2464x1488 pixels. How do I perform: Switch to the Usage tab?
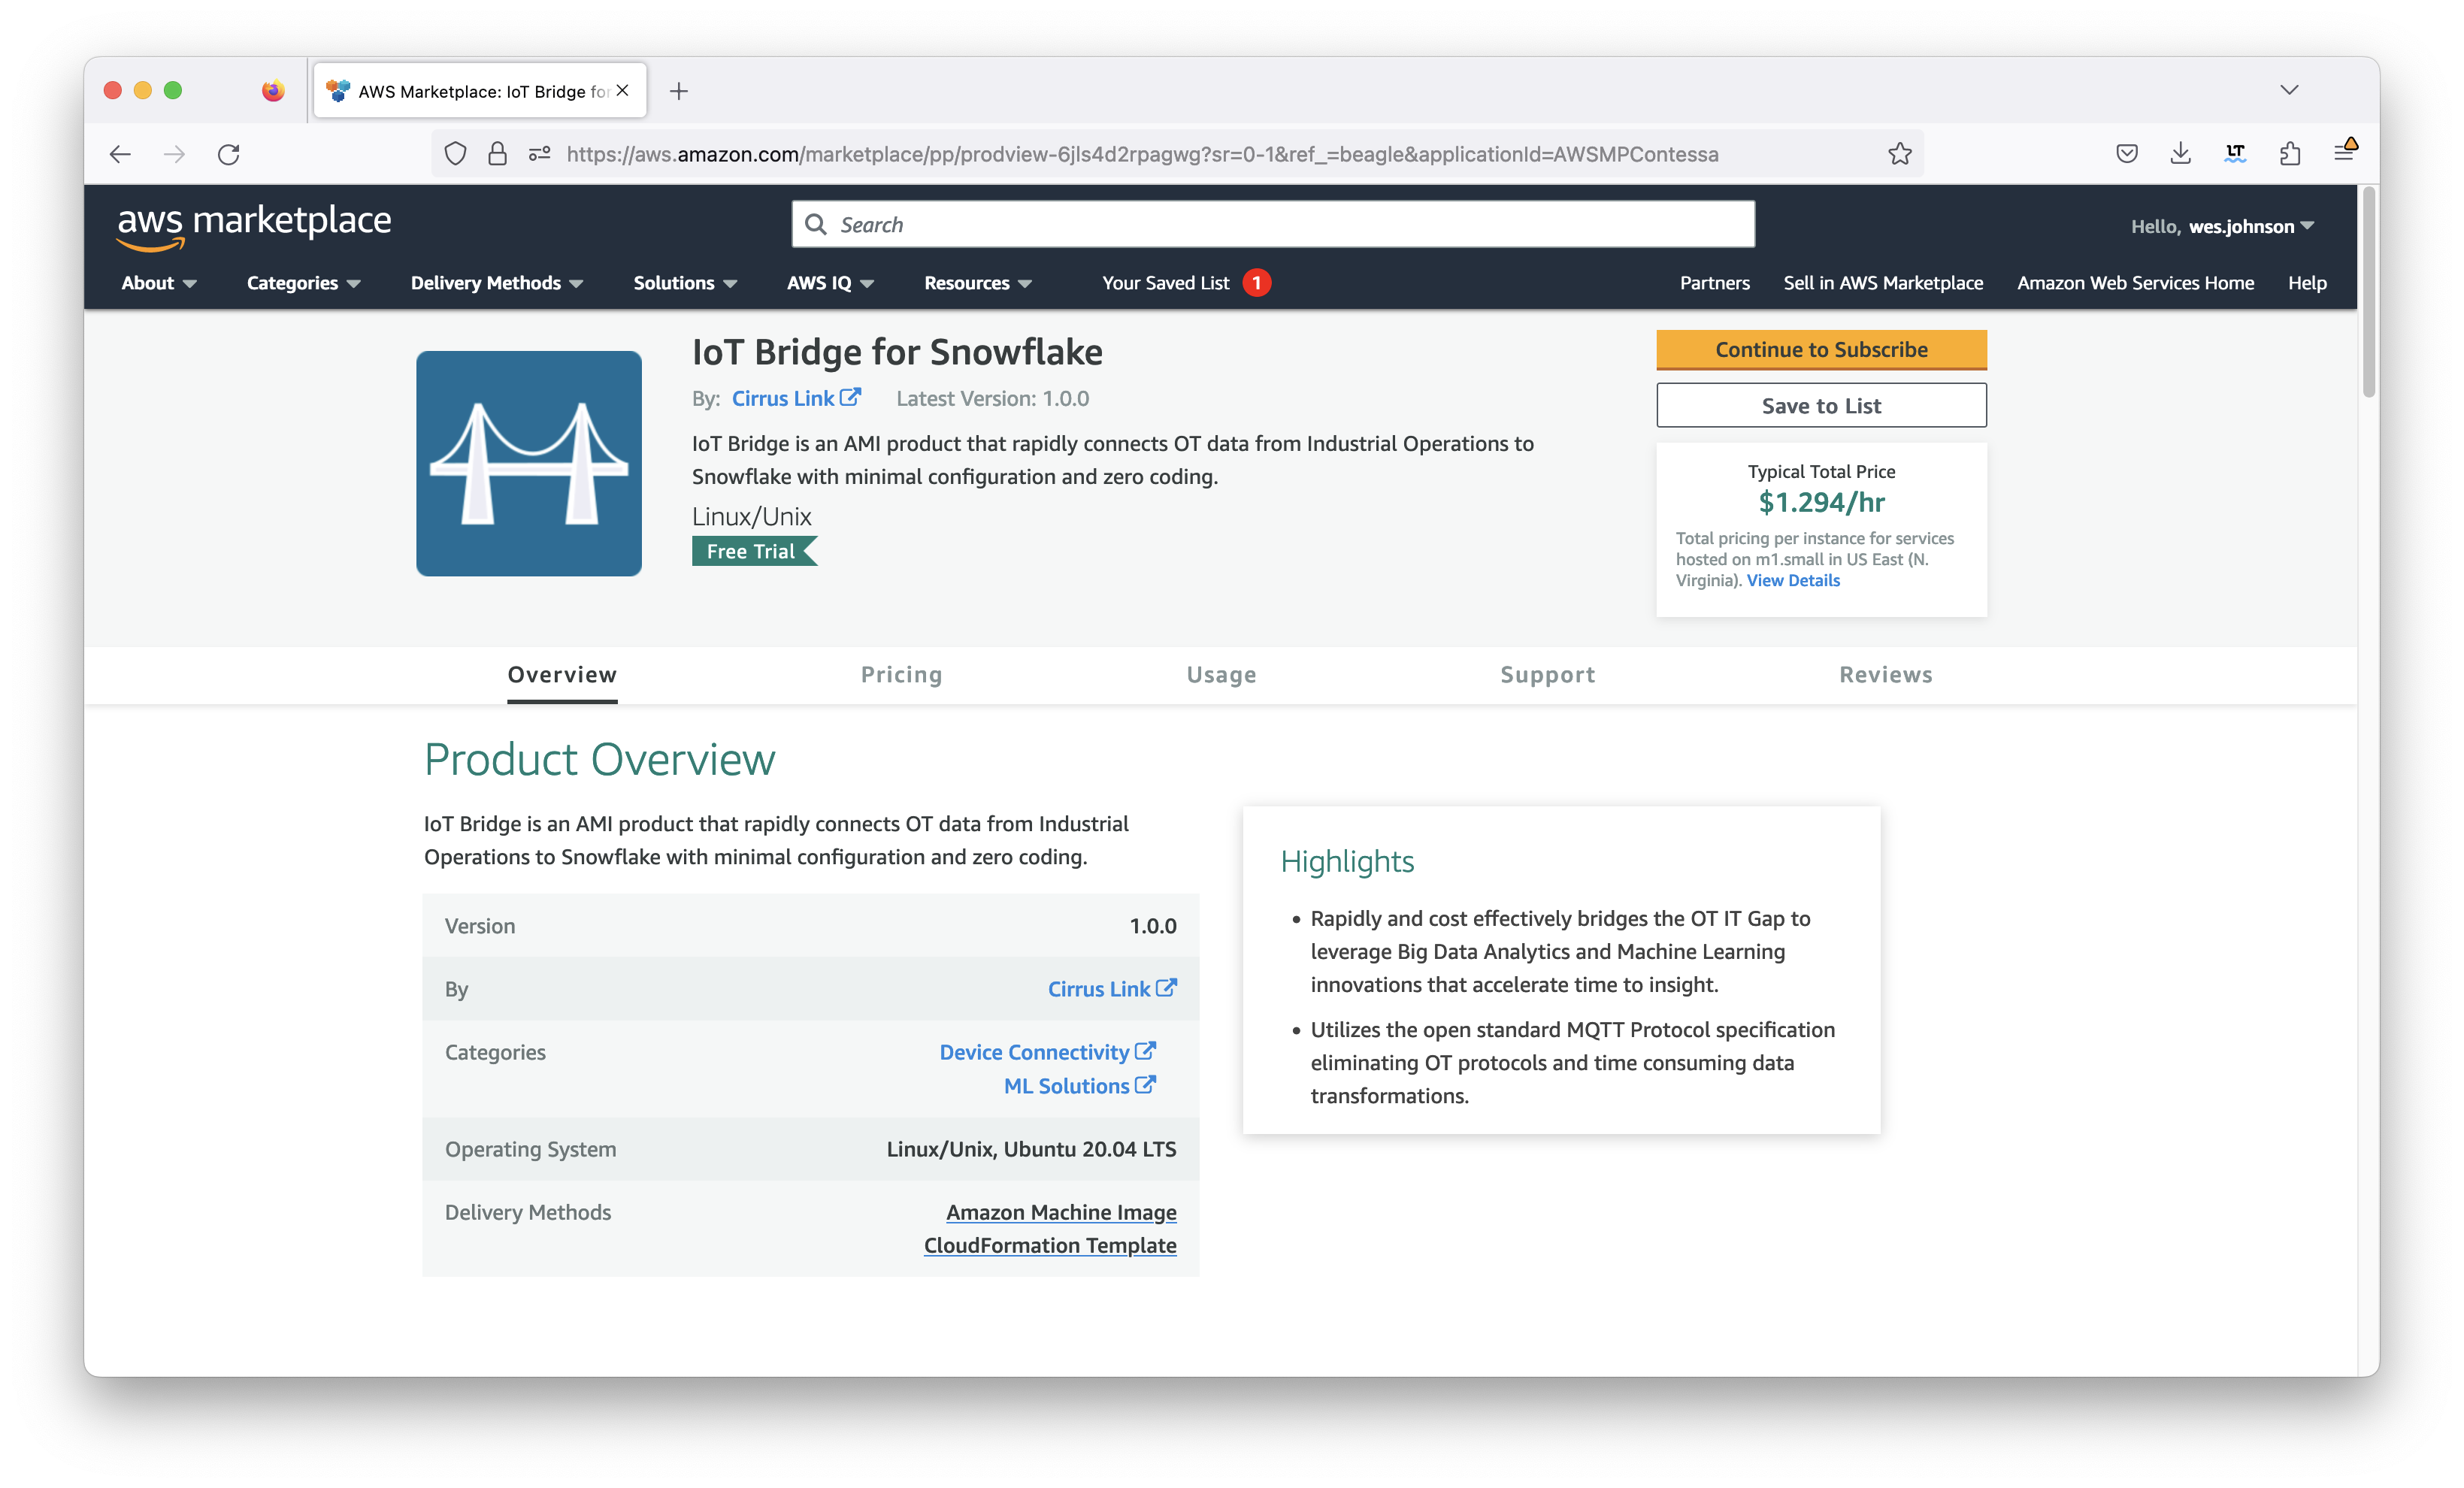pyautogui.click(x=1221, y=675)
